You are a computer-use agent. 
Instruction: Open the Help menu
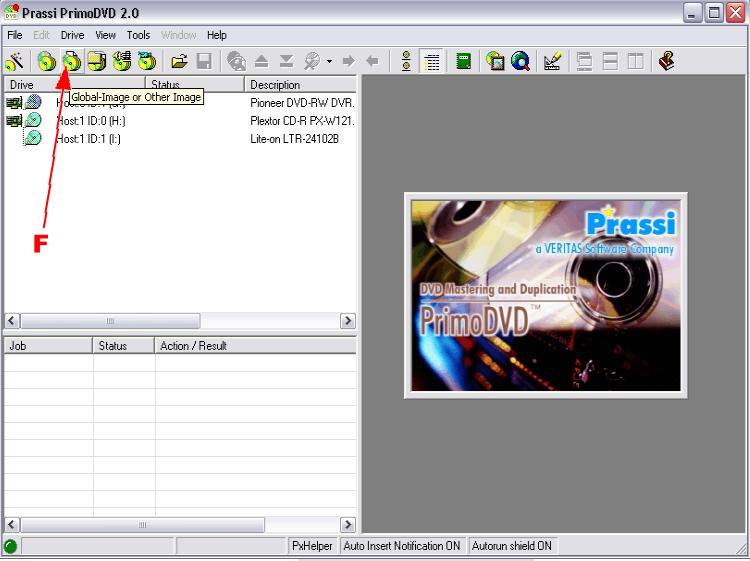[217, 35]
